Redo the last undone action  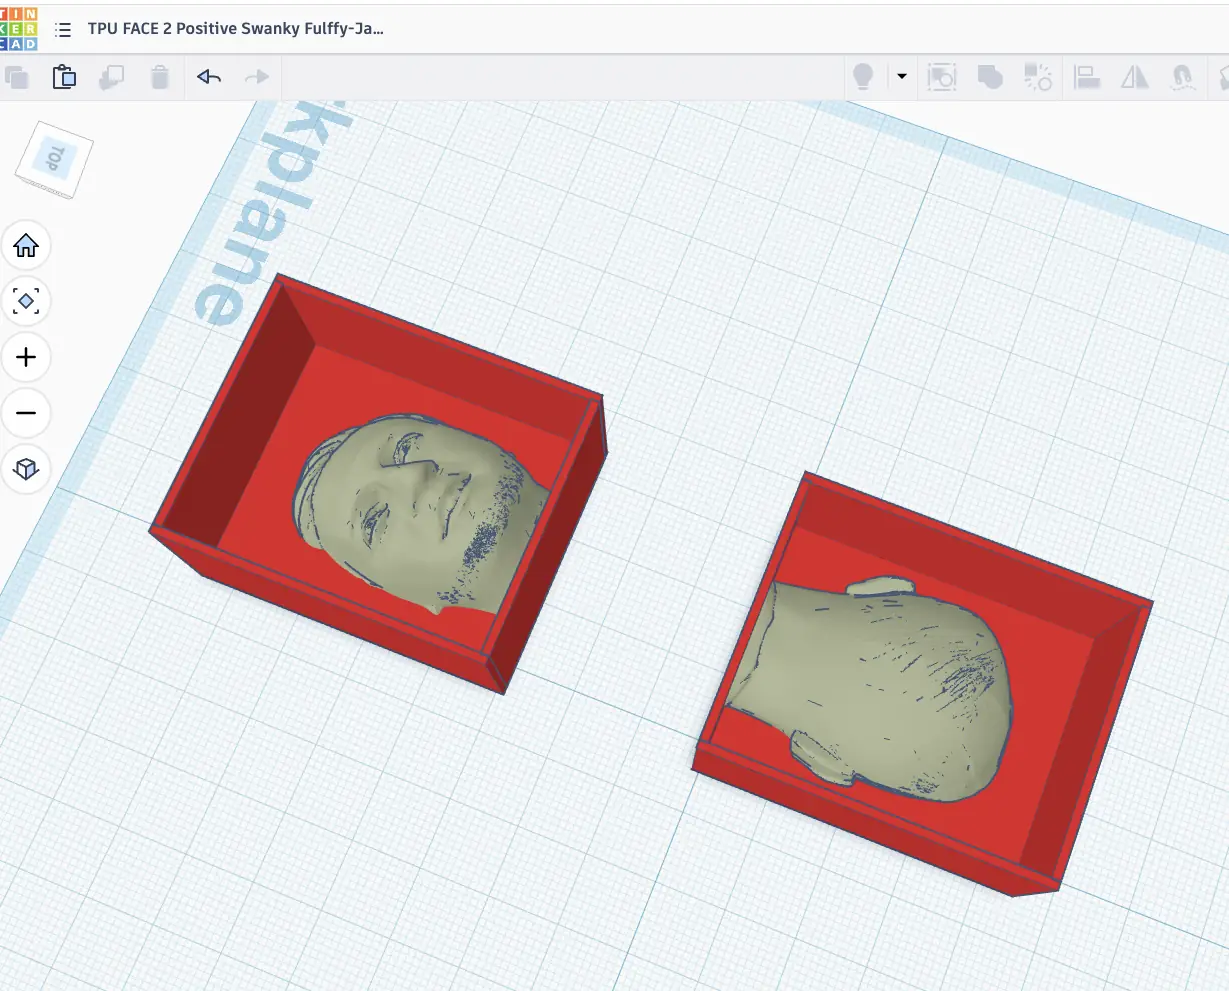tap(257, 77)
